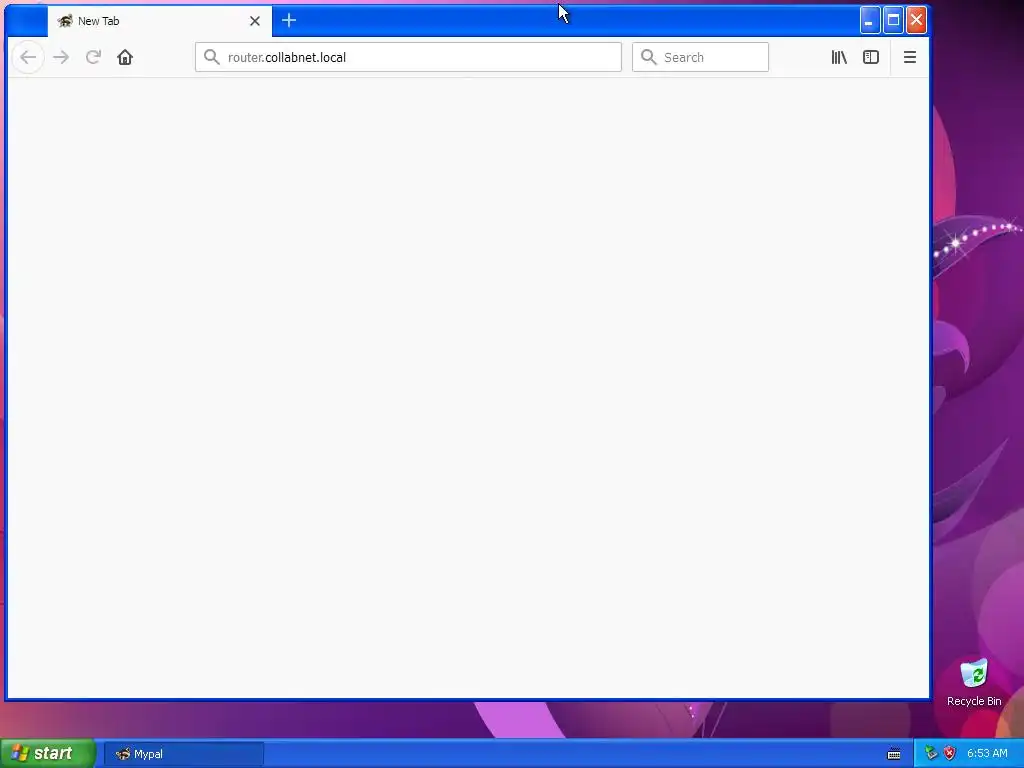Image resolution: width=1024 pixels, height=768 pixels.
Task: Open the Windows start menu
Action: (x=47, y=754)
